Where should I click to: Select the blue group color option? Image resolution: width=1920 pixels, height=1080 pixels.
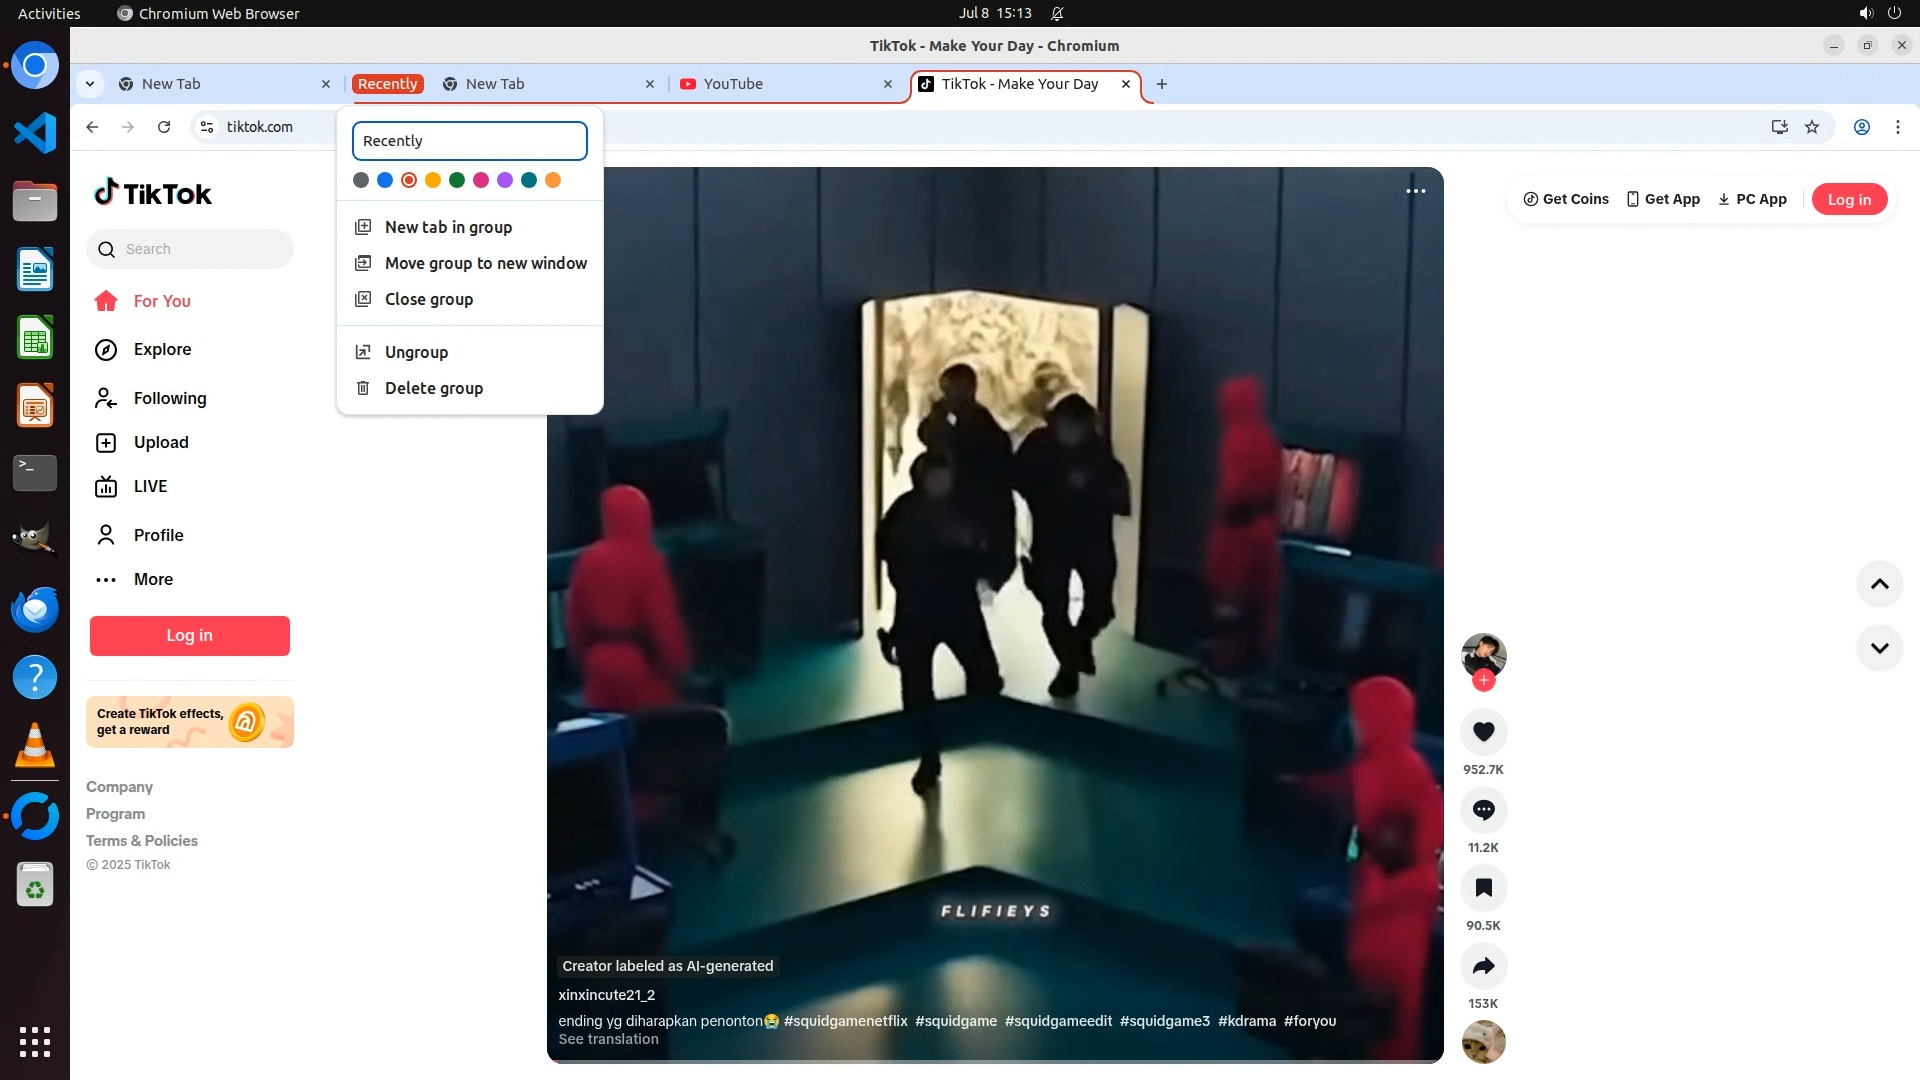pos(385,181)
